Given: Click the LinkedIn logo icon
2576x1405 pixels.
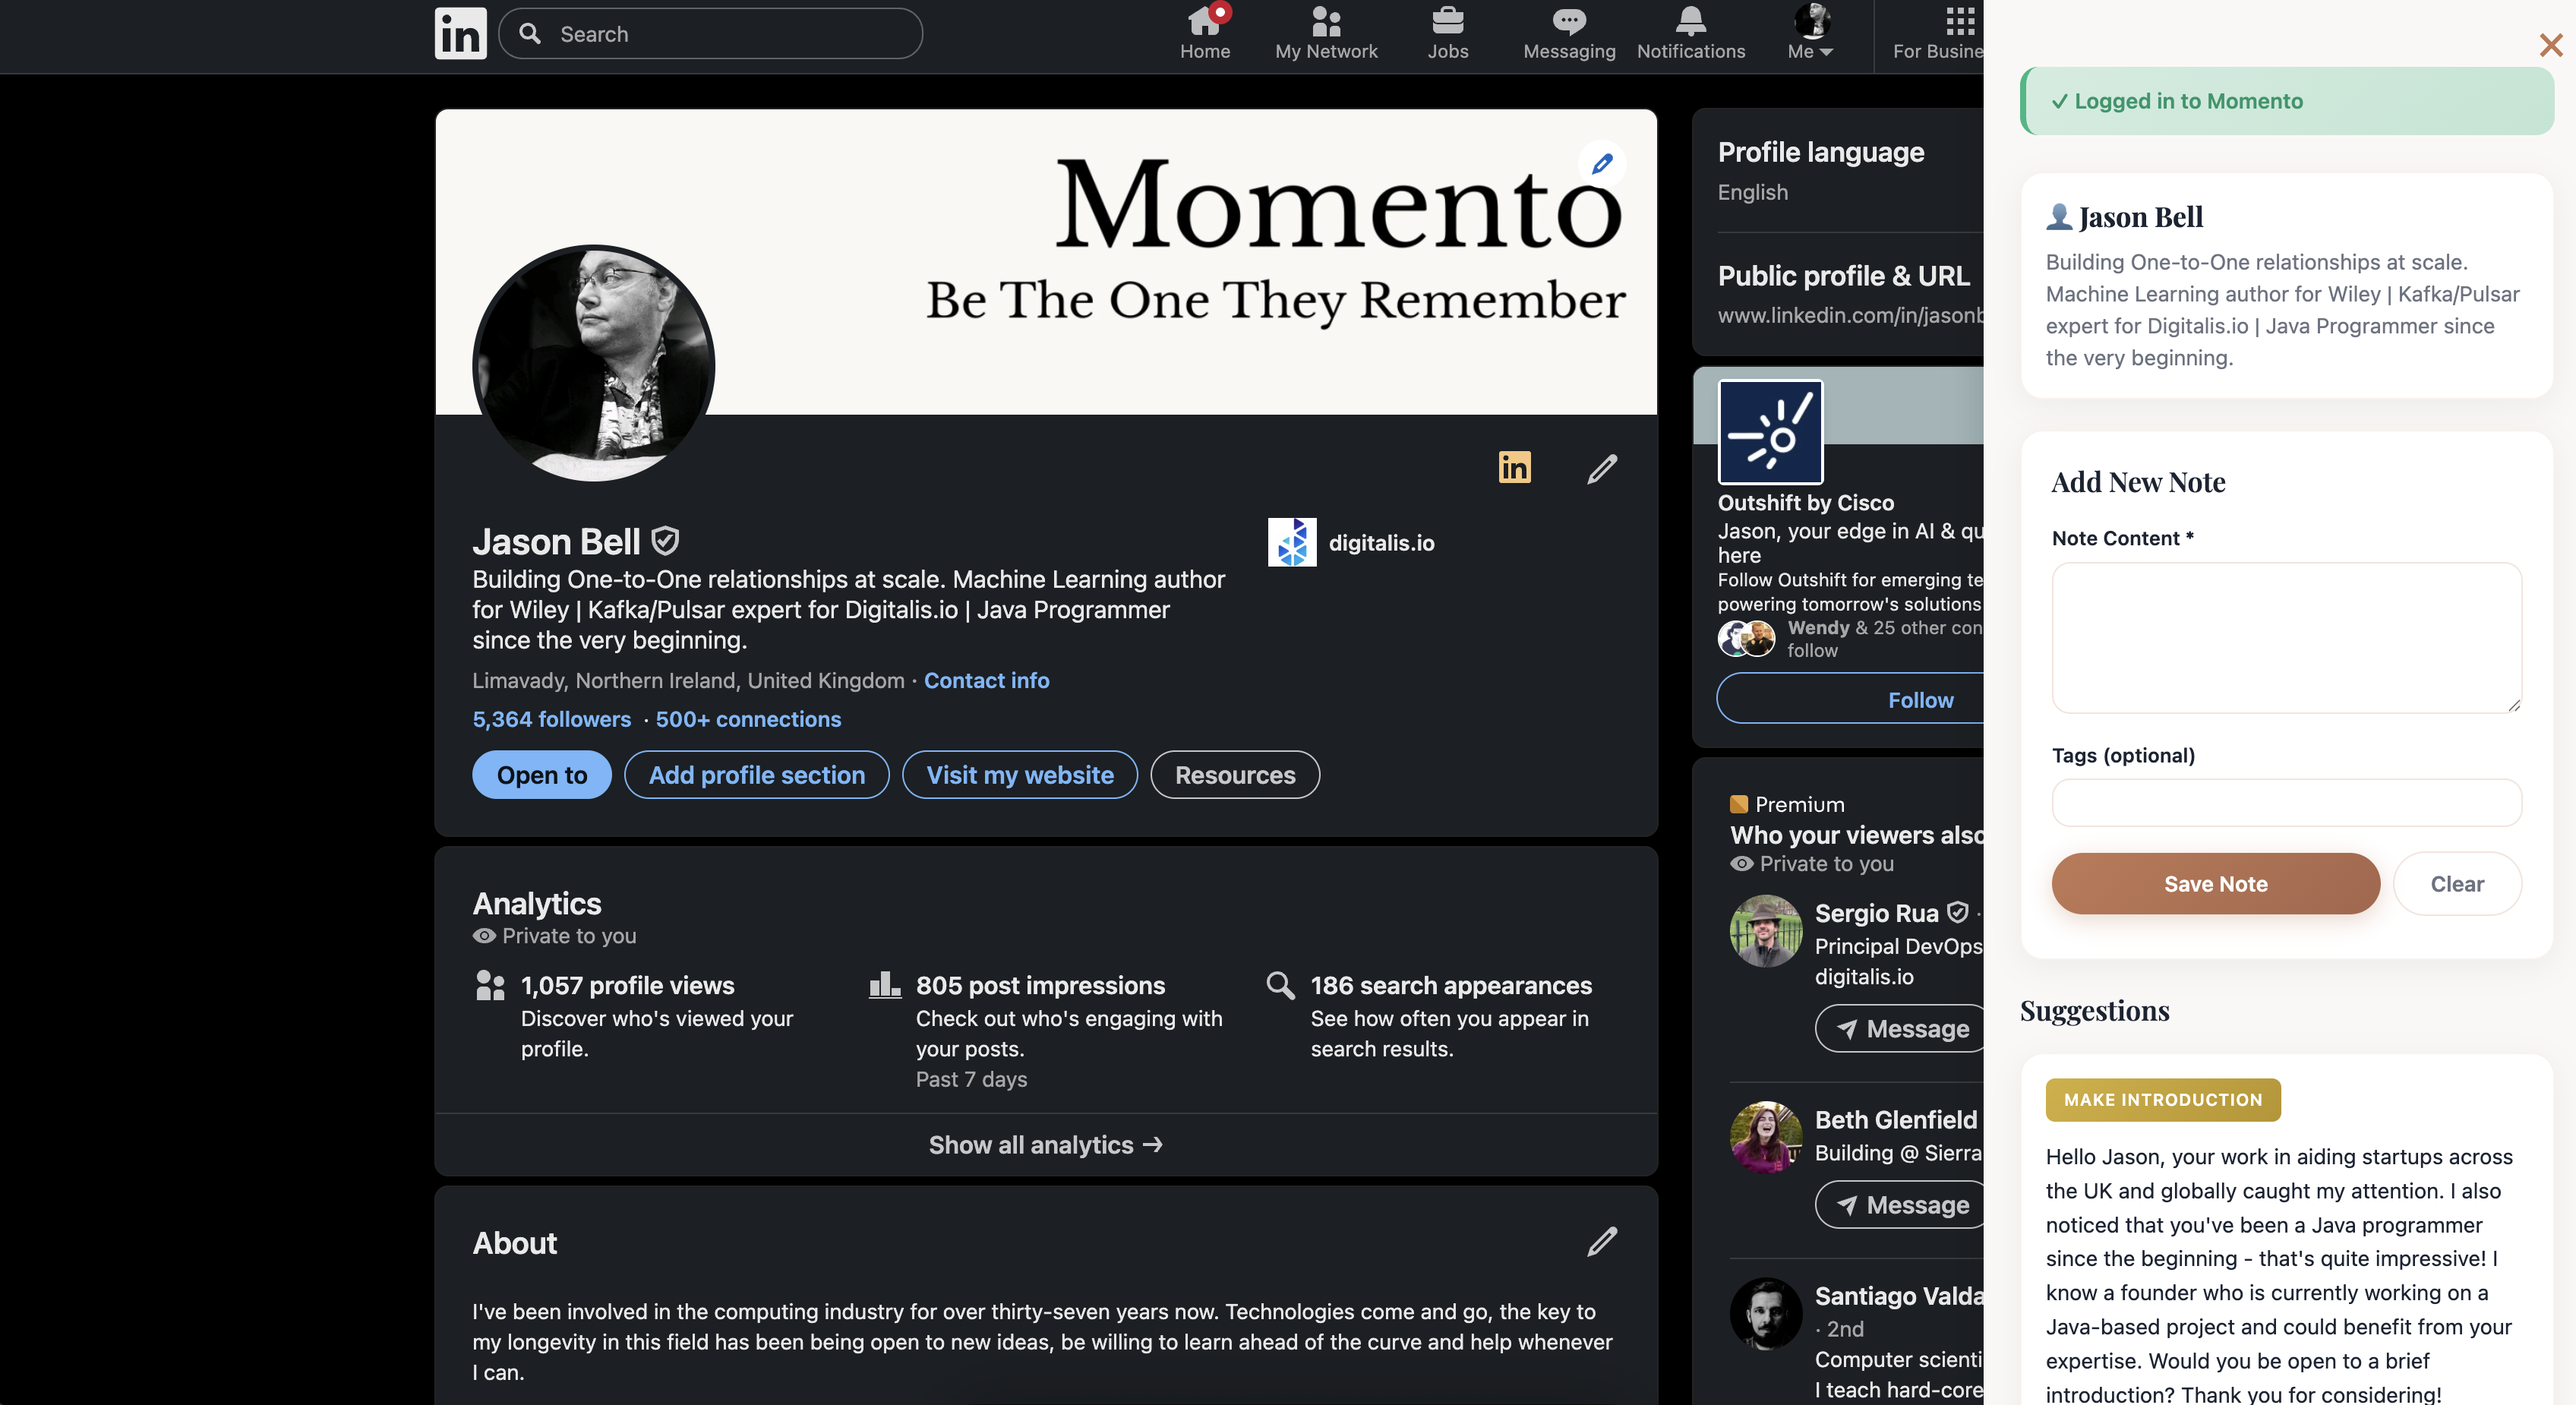Looking at the screenshot, I should [x=460, y=34].
